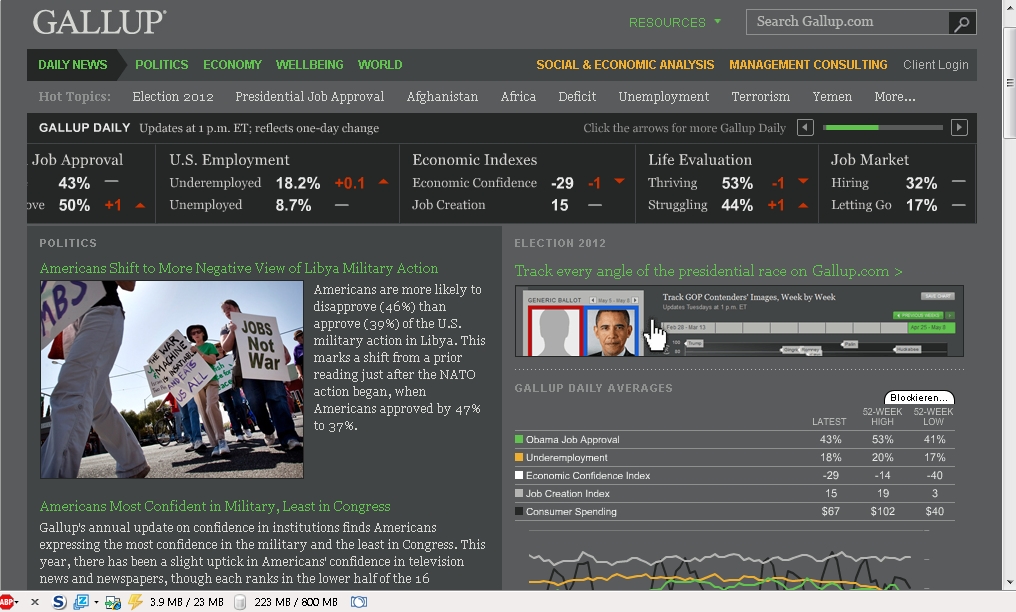Select the Underemployment row label
Screen dimensions: 1016x612
point(567,458)
